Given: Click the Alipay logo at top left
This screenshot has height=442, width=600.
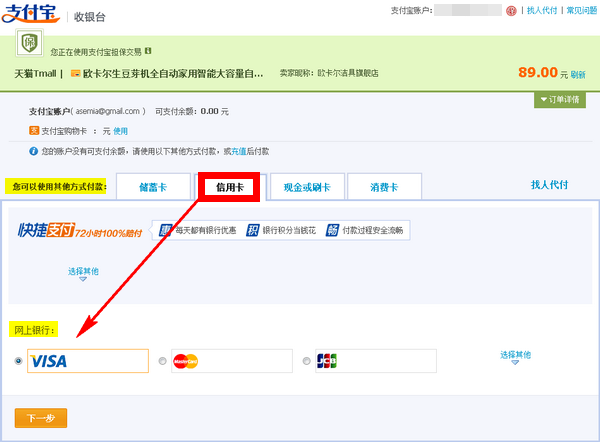Looking at the screenshot, I should click(31, 13).
